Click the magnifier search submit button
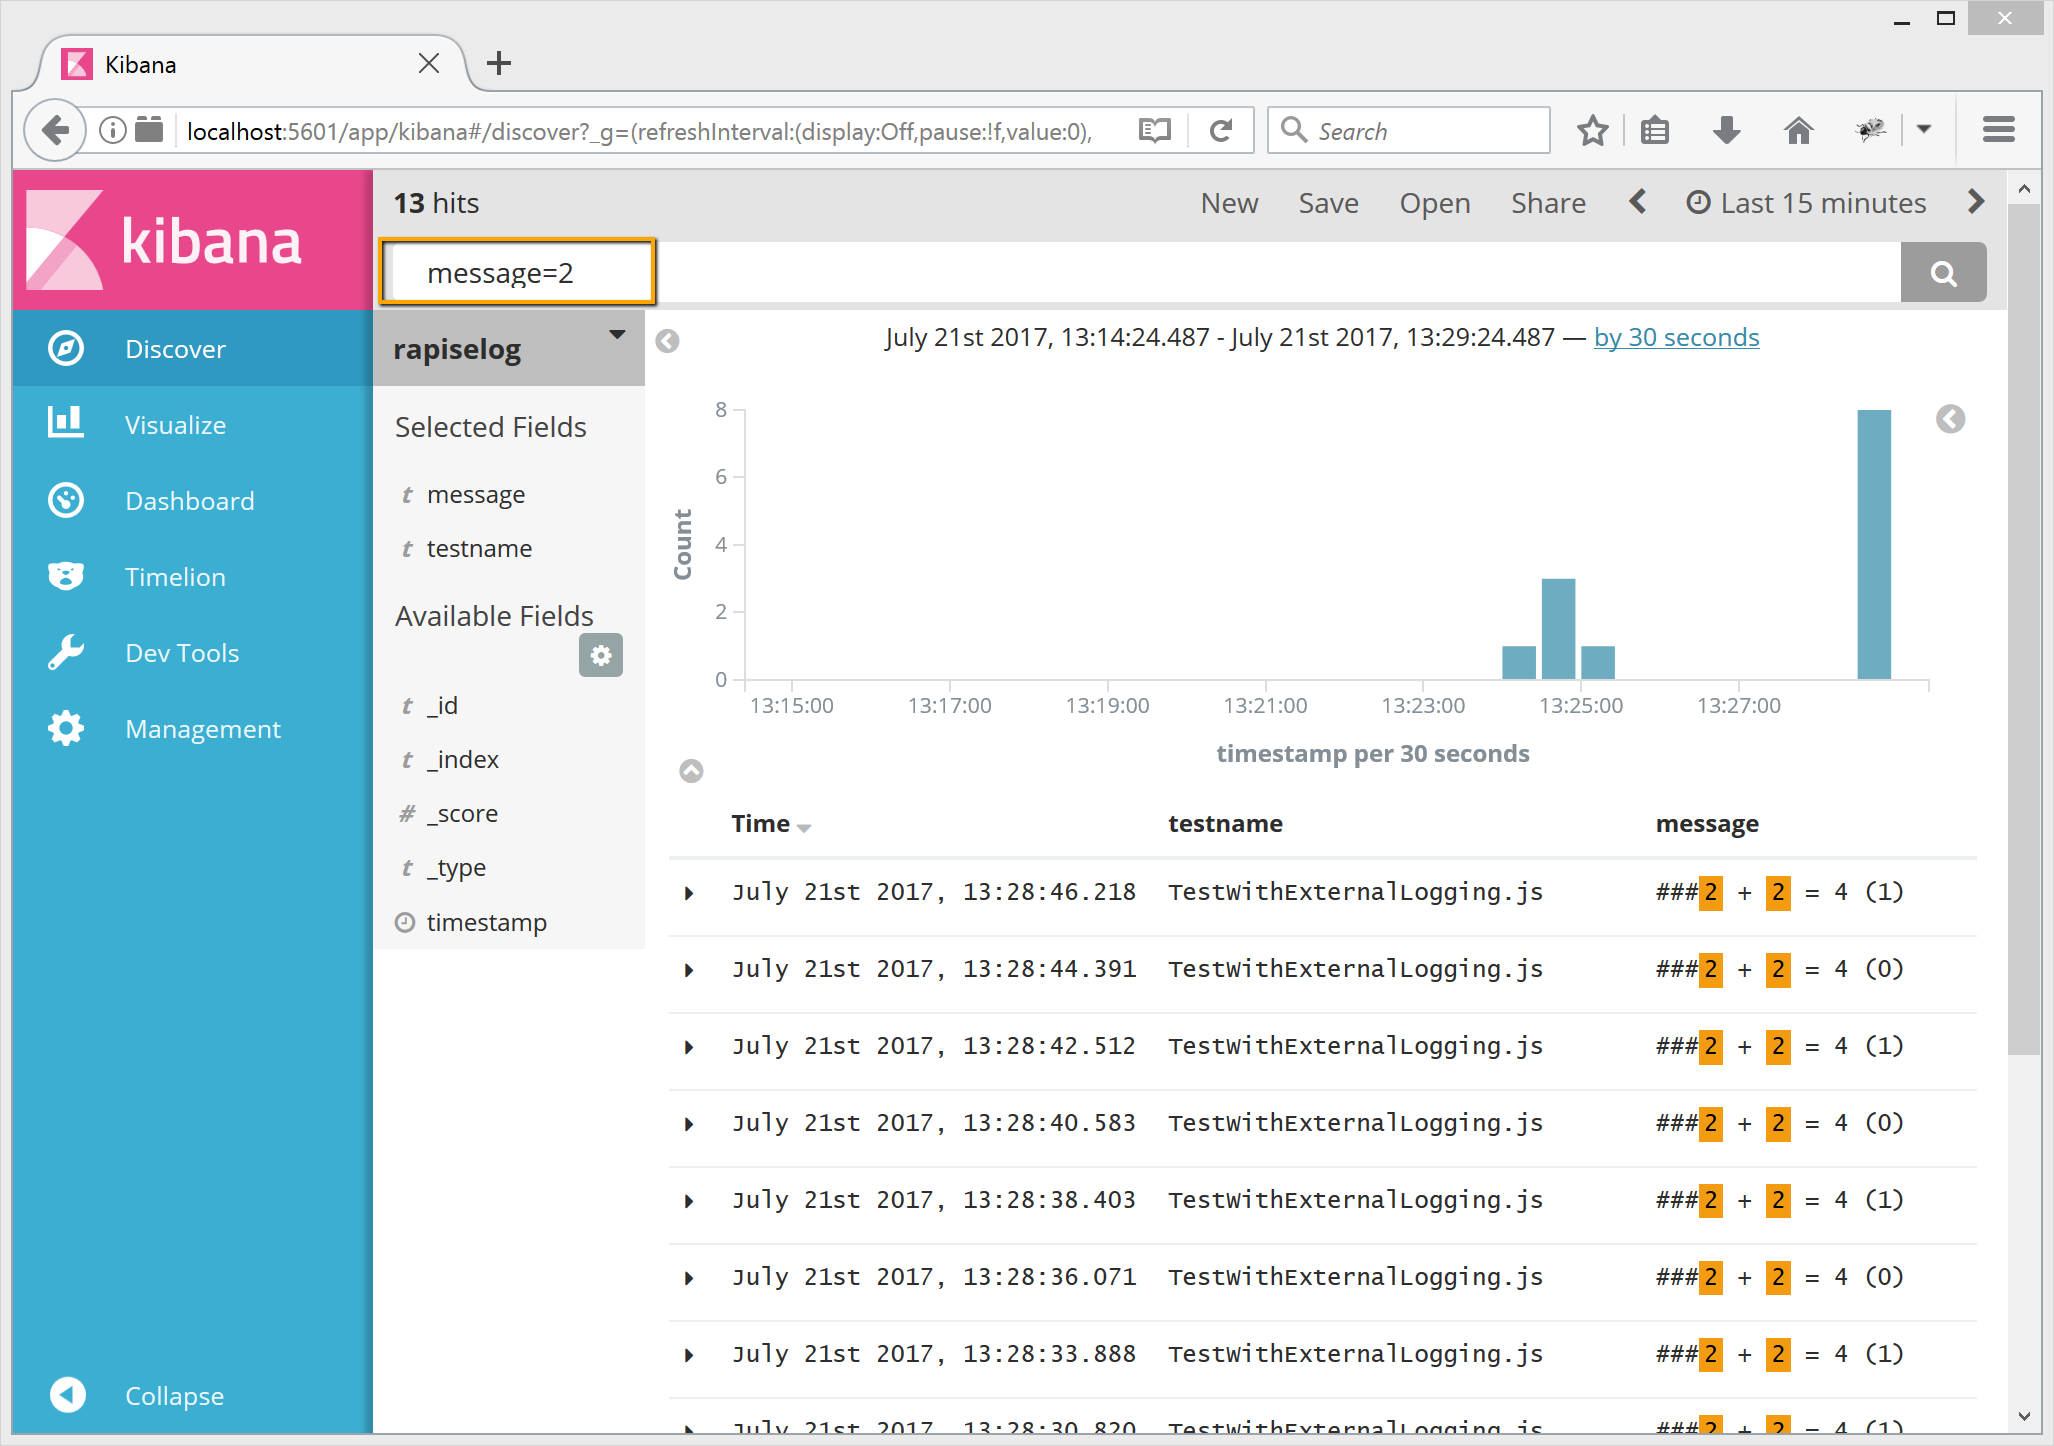Screen dimensions: 2054x1446 [x=1942, y=273]
